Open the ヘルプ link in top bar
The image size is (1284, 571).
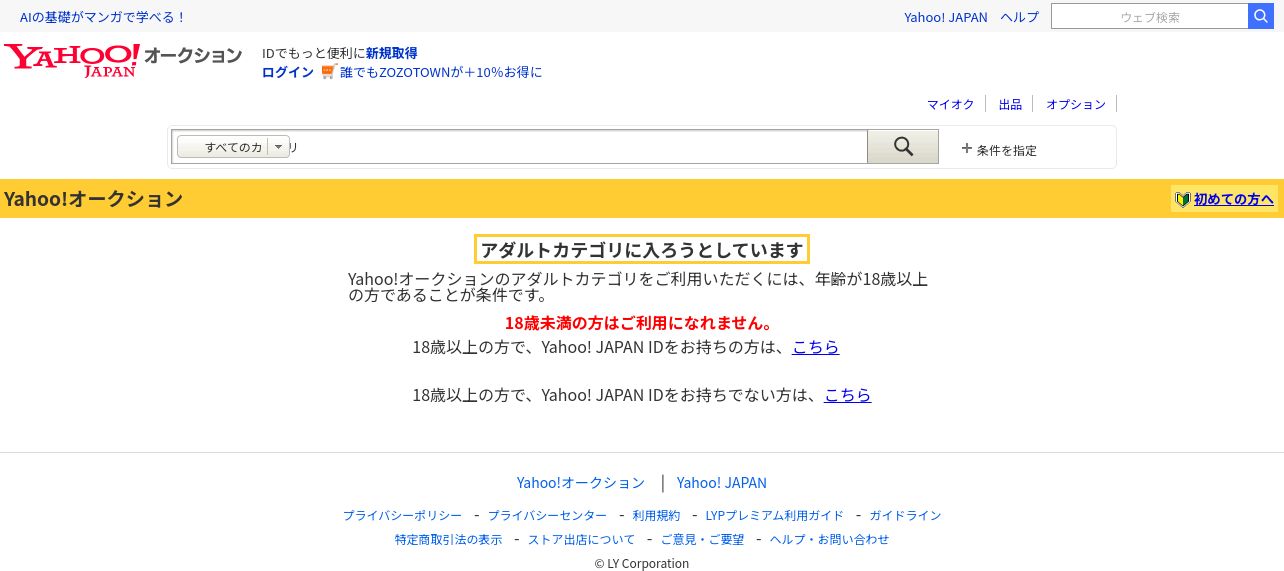1020,17
